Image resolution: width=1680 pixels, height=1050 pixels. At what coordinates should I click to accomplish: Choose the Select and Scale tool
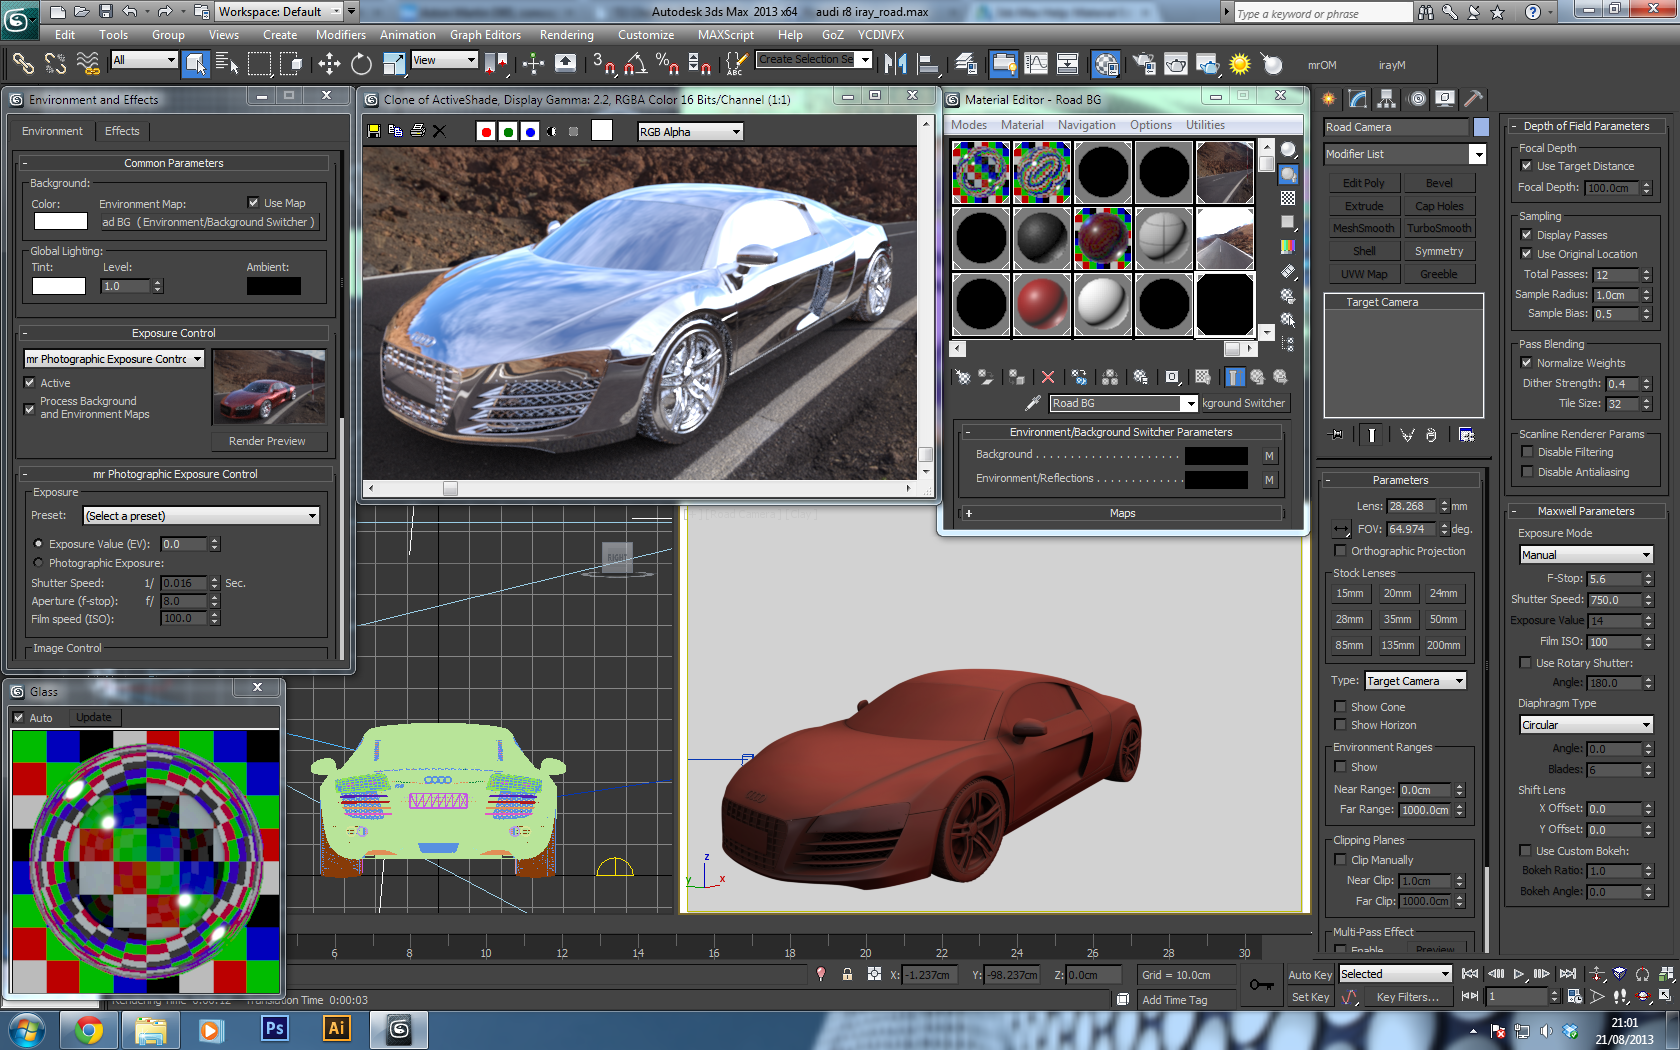[394, 64]
